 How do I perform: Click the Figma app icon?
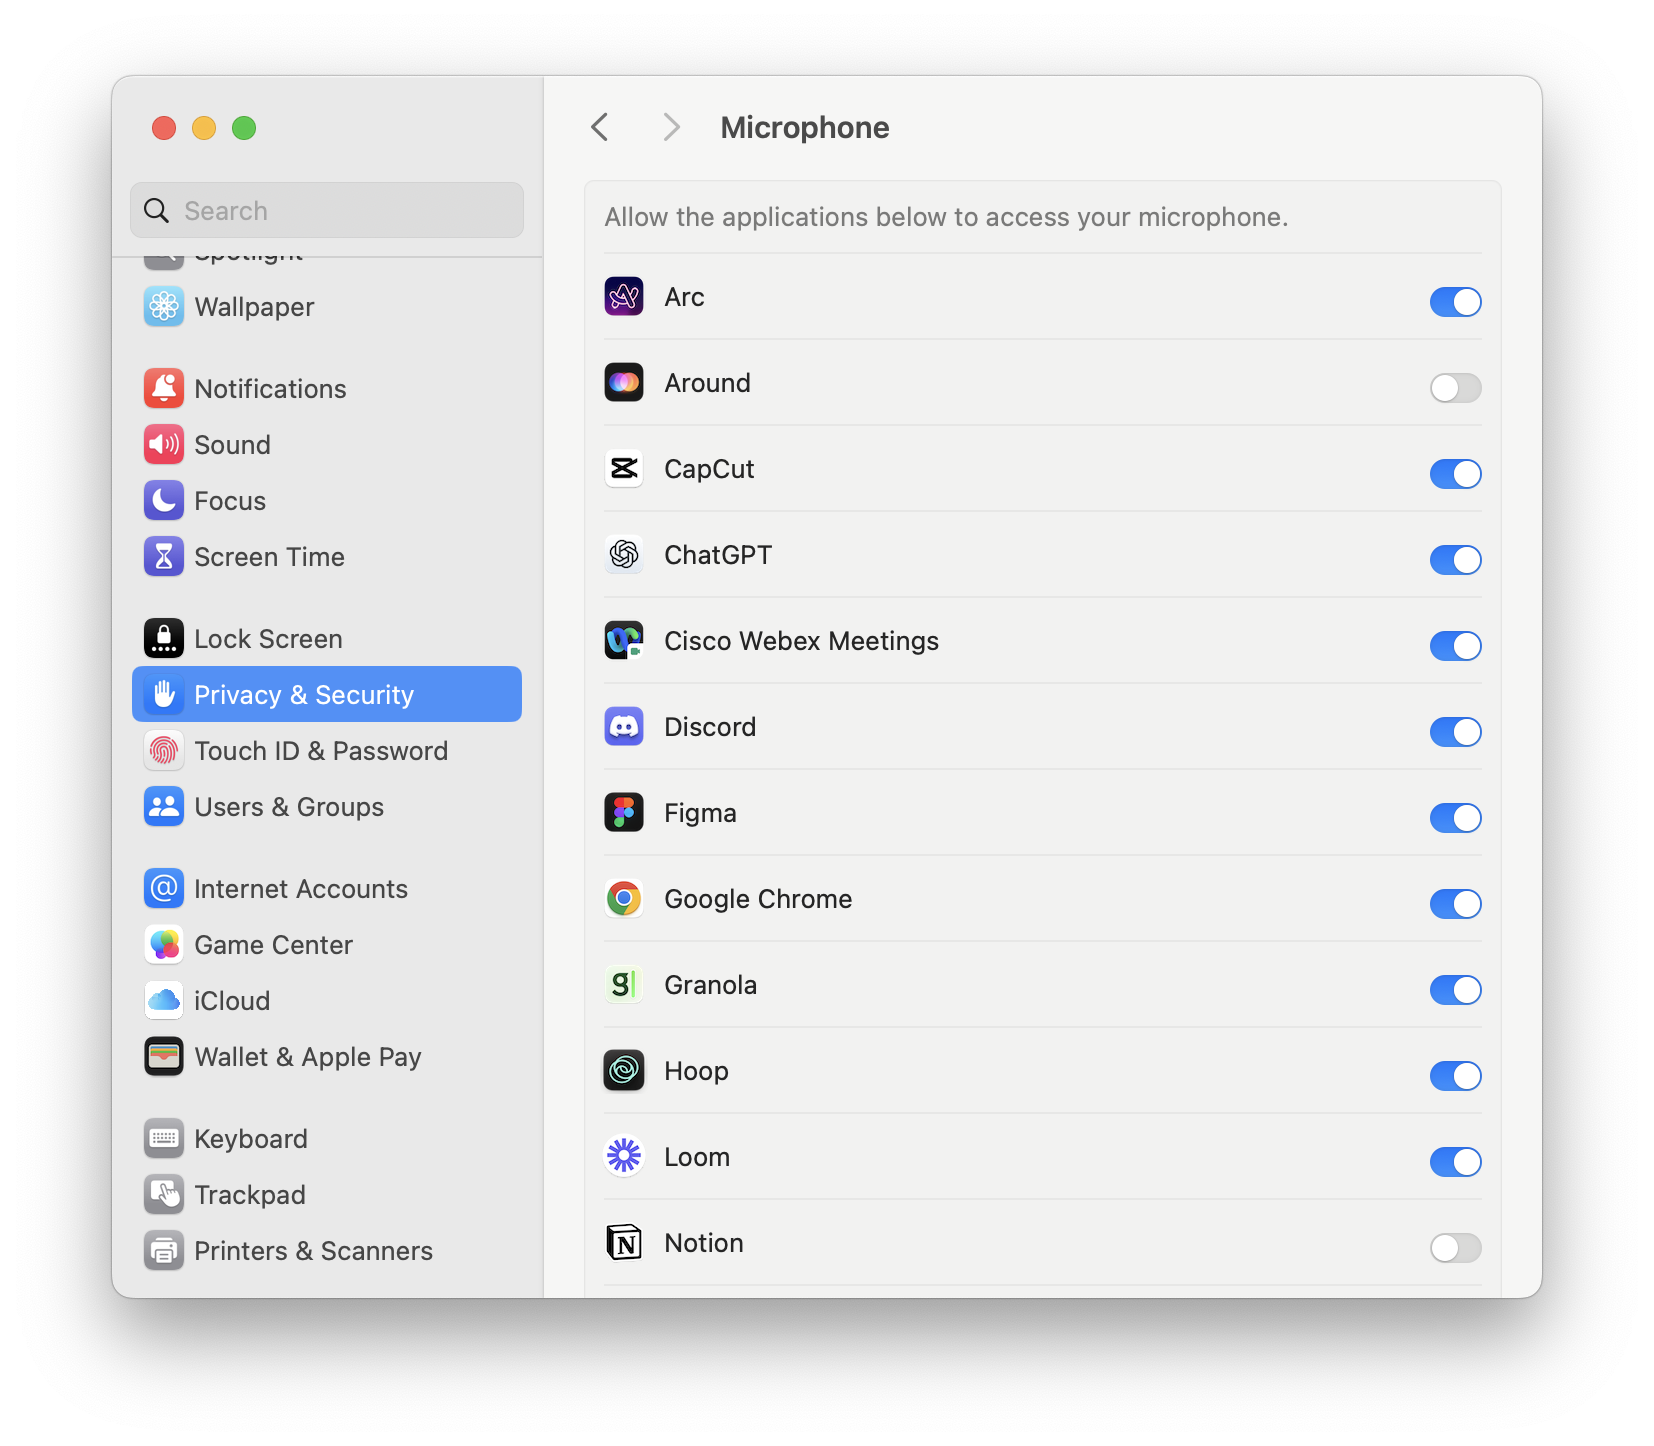tap(624, 813)
